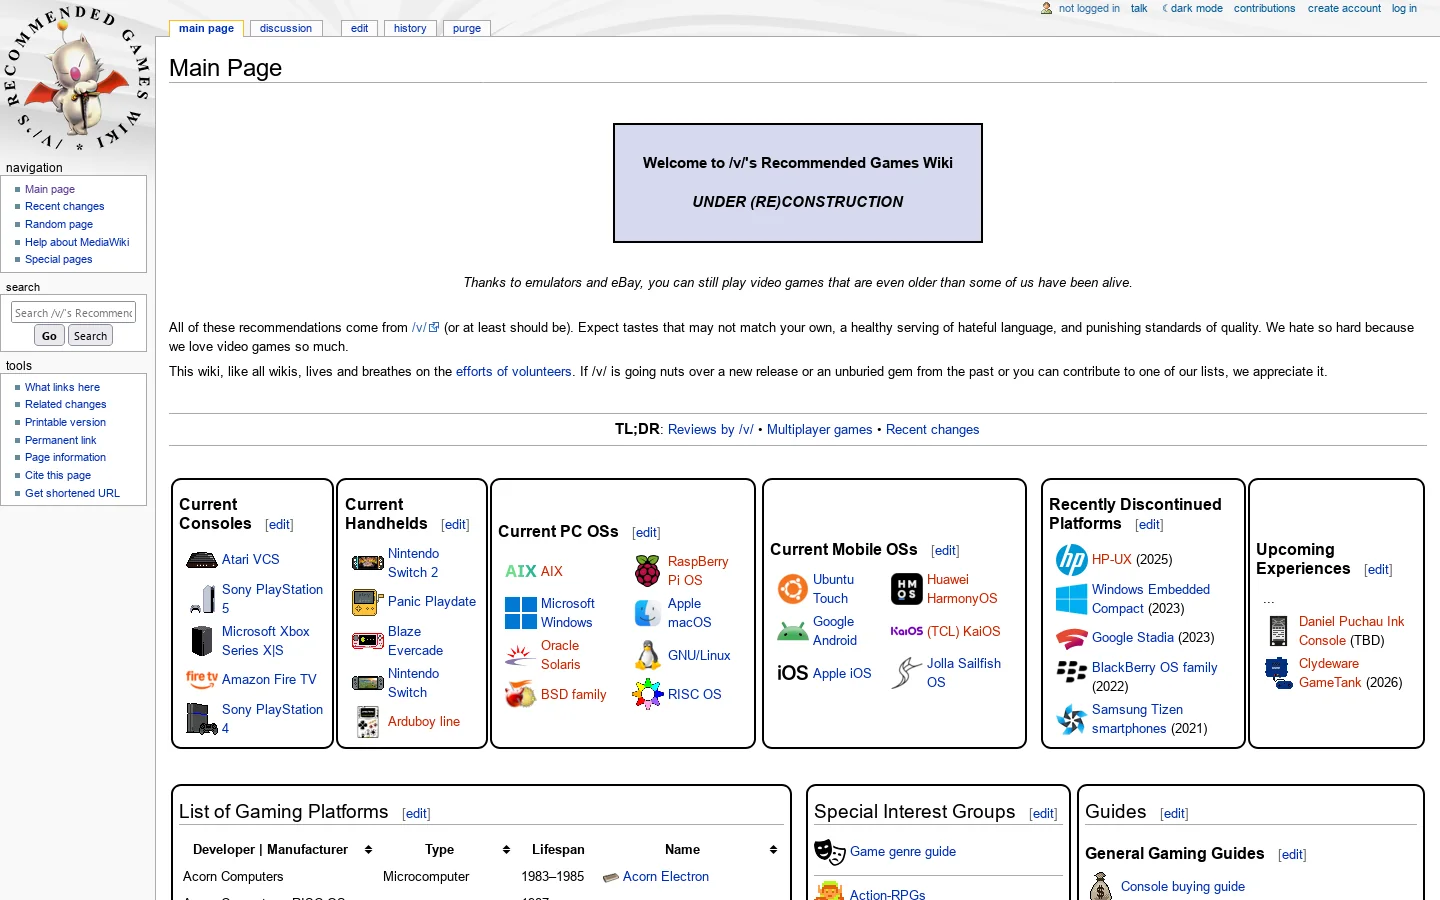Click the Panic Playdate handheld icon
1440x900 pixels.
[368, 602]
